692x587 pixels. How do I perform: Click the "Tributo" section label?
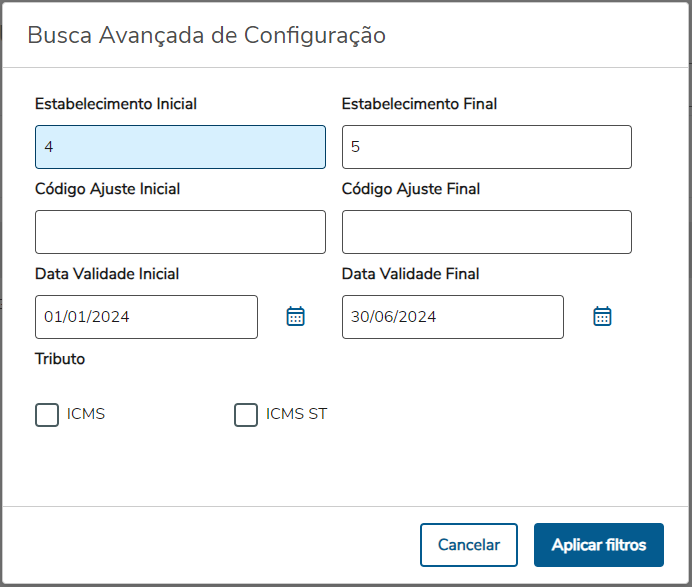[60, 359]
